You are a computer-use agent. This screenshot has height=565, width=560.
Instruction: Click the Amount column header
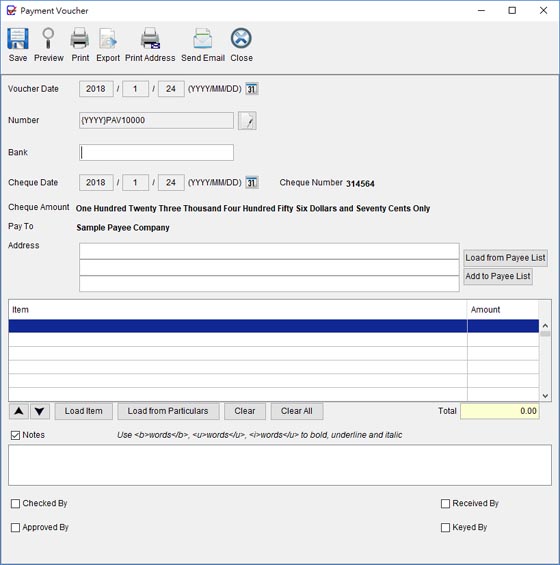coord(503,310)
